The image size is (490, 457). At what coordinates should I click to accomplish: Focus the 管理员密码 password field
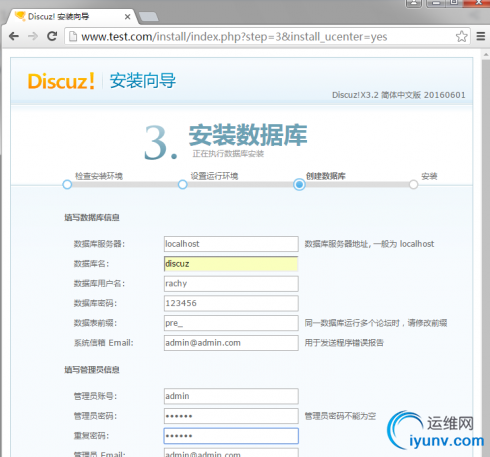click(231, 416)
